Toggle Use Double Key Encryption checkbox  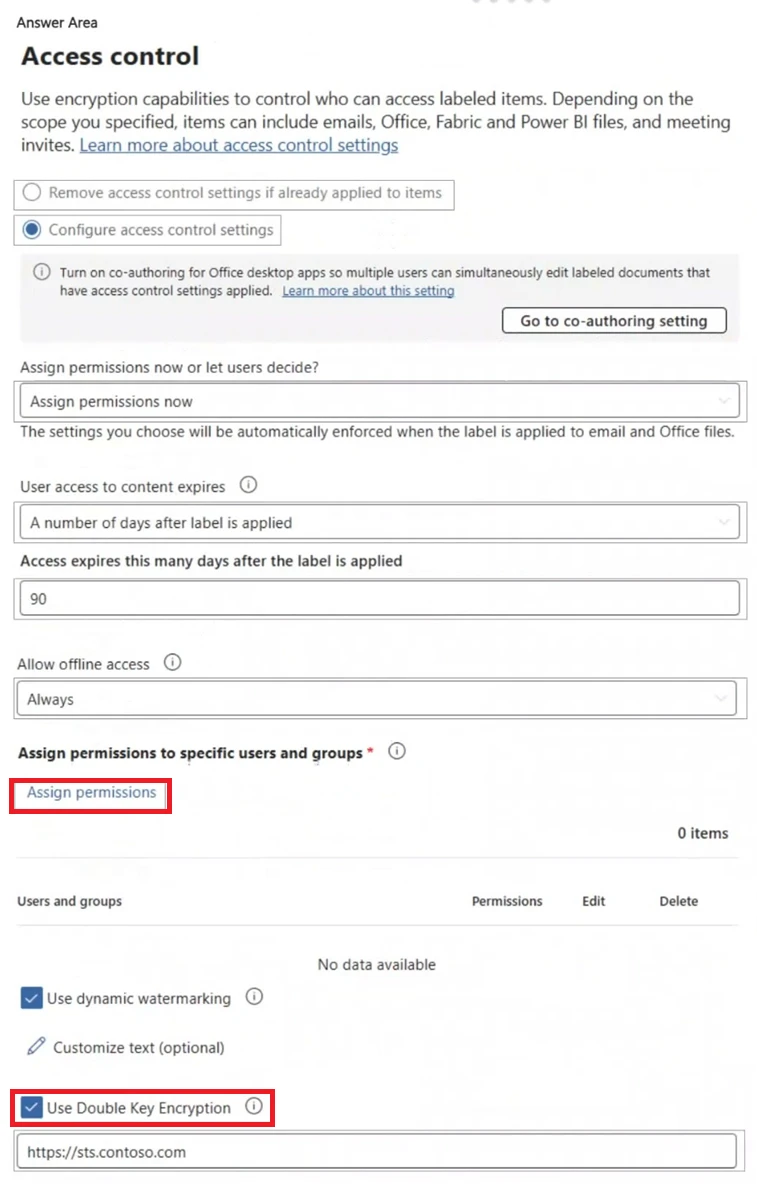click(31, 1108)
